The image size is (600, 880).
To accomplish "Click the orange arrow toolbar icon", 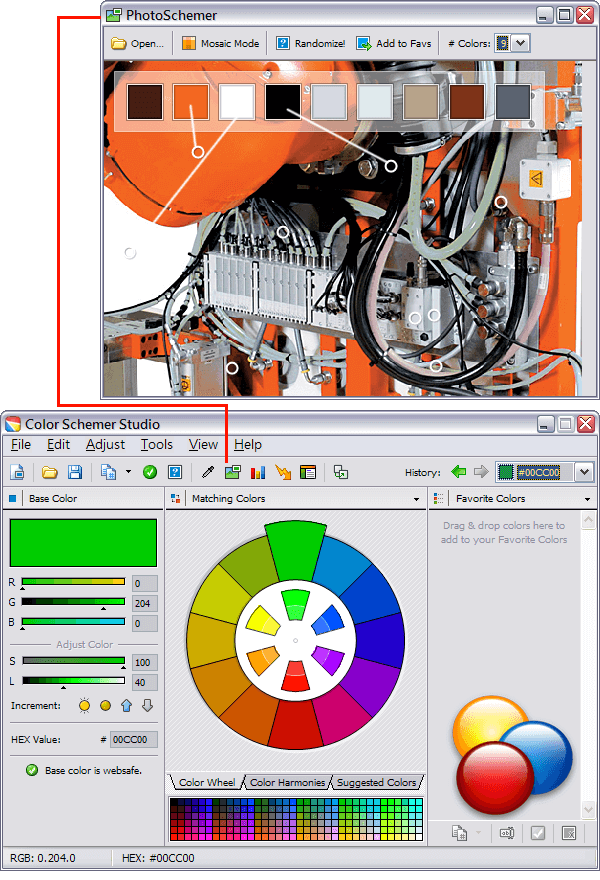I will [x=283, y=472].
